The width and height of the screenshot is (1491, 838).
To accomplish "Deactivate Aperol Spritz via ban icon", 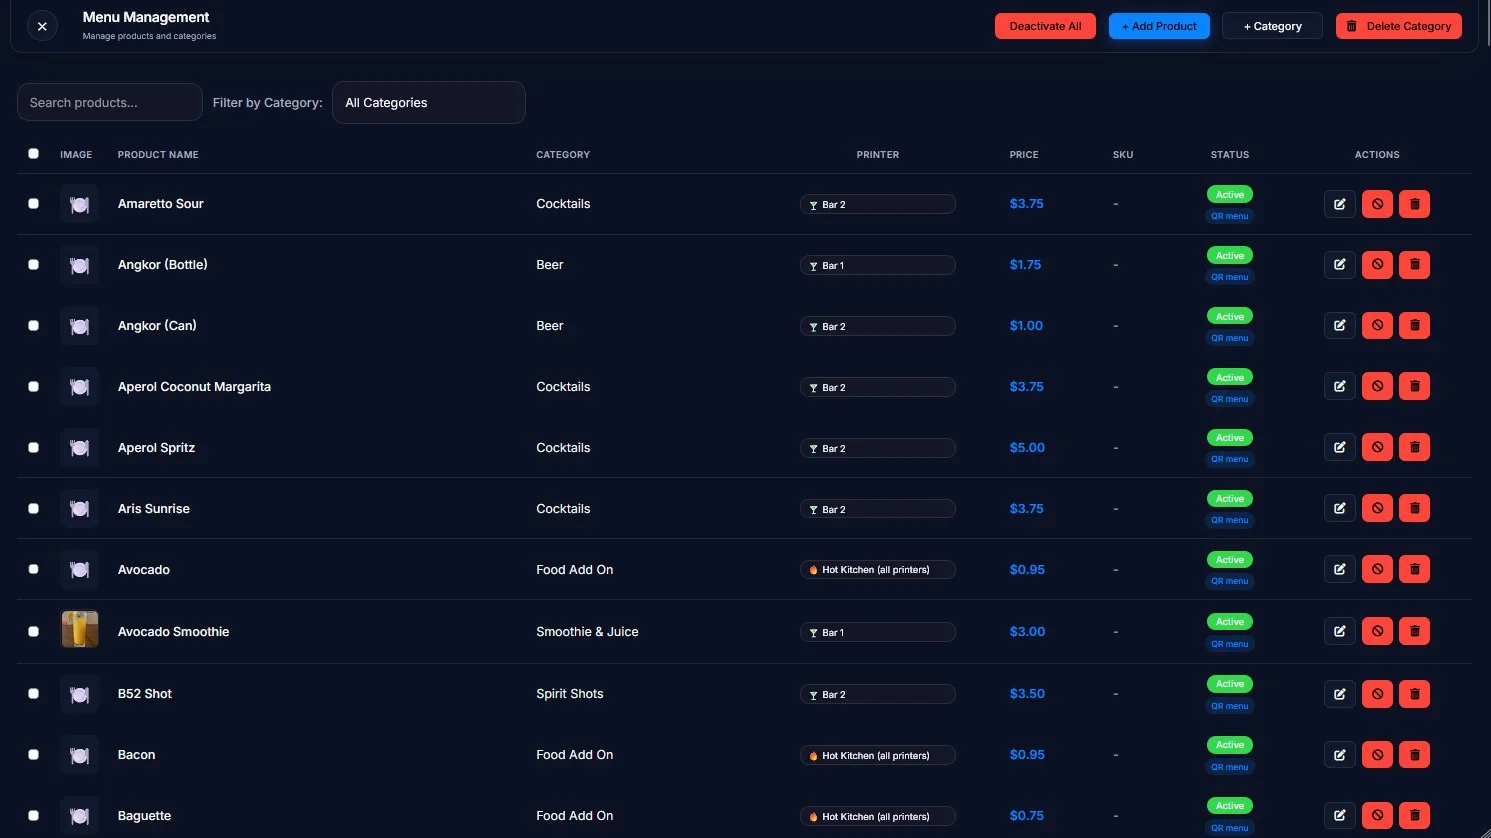I will 1377,448.
